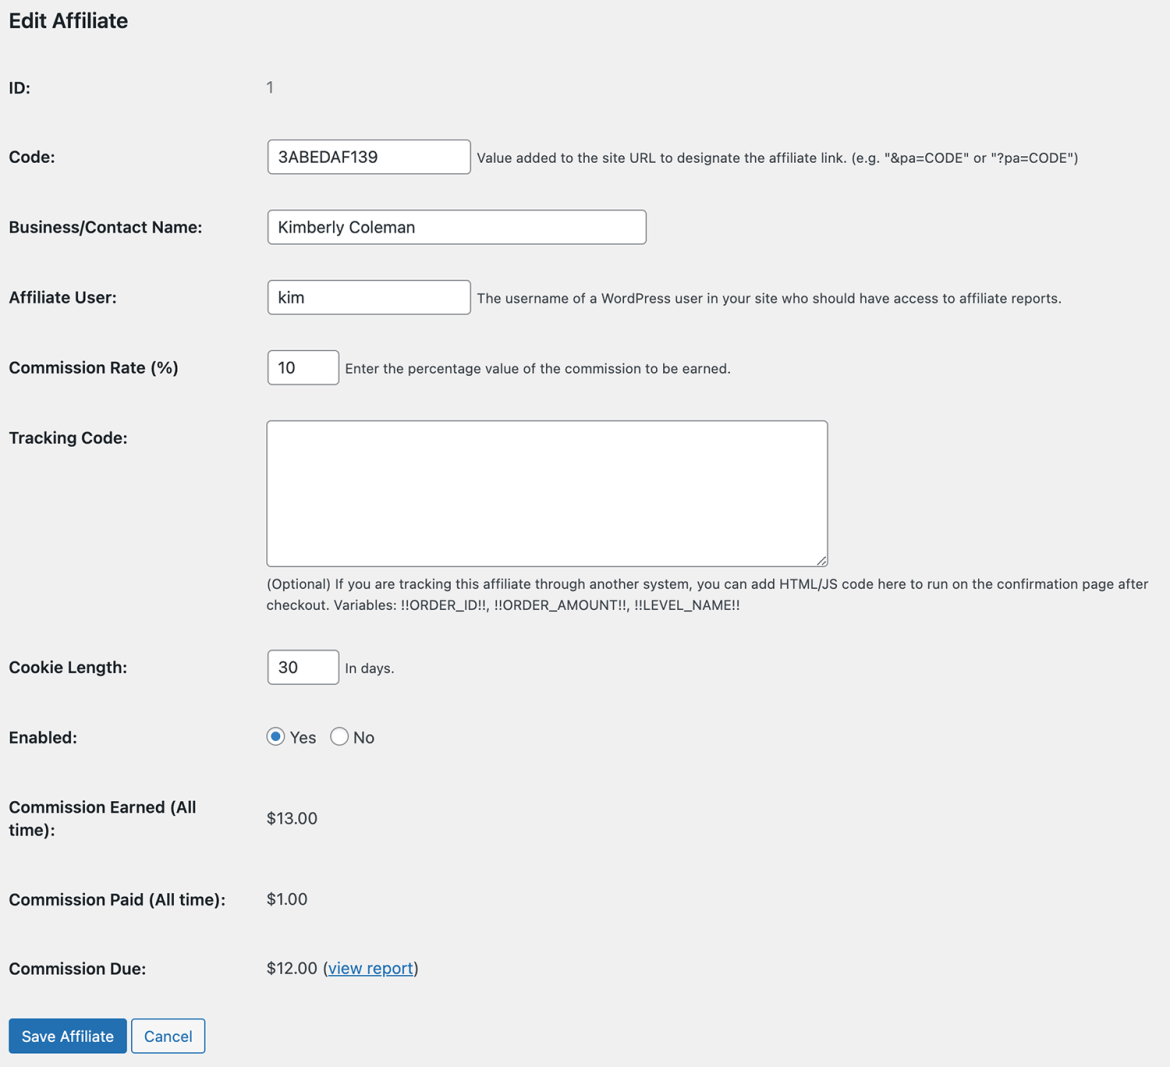Viewport: 1170px width, 1067px height.
Task: Click the Cookie Length field
Action: tap(302, 667)
